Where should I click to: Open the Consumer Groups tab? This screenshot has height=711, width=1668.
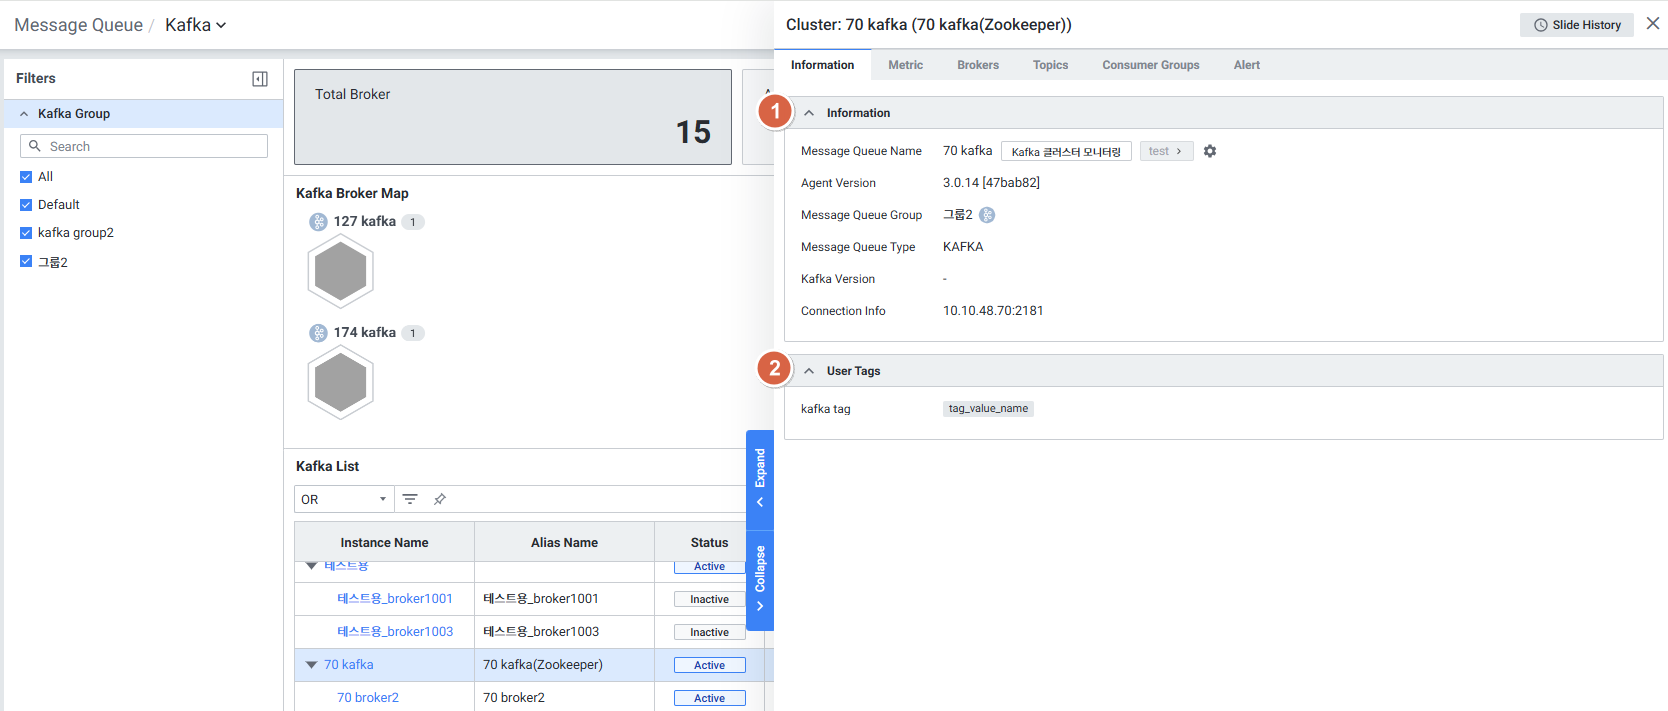(1150, 65)
